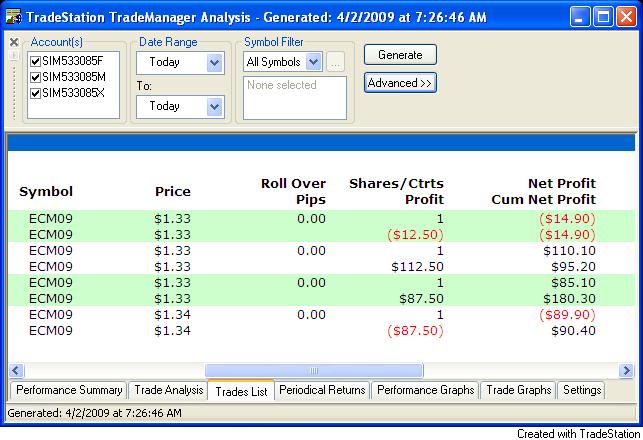The image size is (643, 440).
Task: Click the Price column header
Action: 173,192
